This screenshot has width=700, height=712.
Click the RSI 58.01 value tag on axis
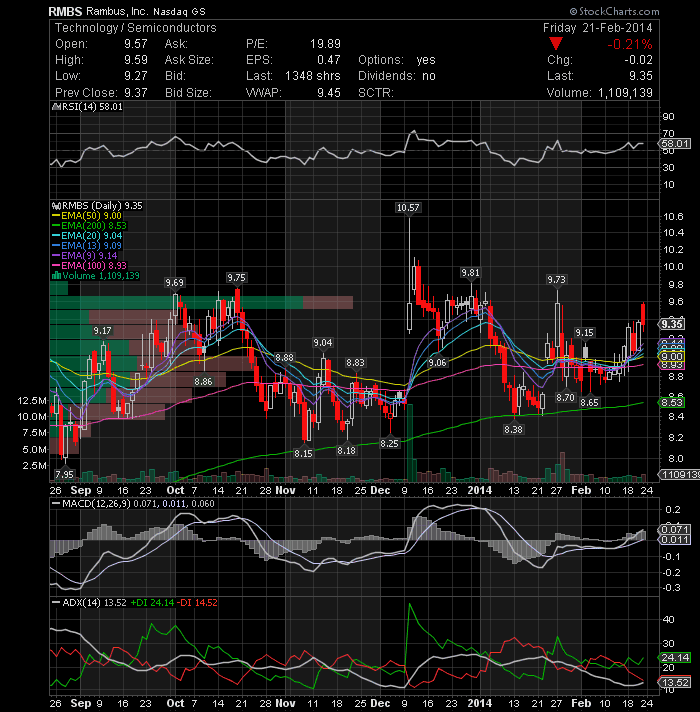tap(675, 143)
